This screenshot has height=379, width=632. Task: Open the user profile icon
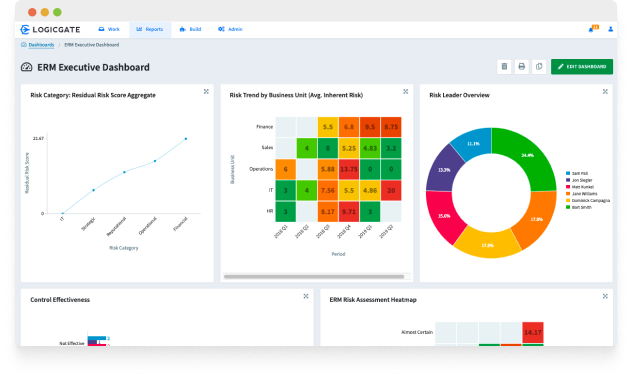point(611,29)
